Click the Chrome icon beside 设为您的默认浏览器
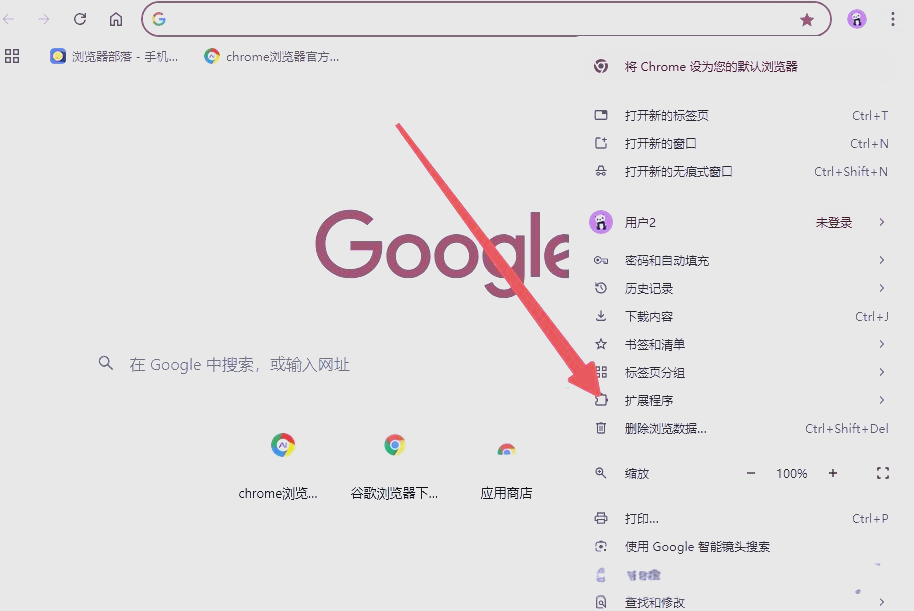The width and height of the screenshot is (914, 611). click(x=600, y=66)
